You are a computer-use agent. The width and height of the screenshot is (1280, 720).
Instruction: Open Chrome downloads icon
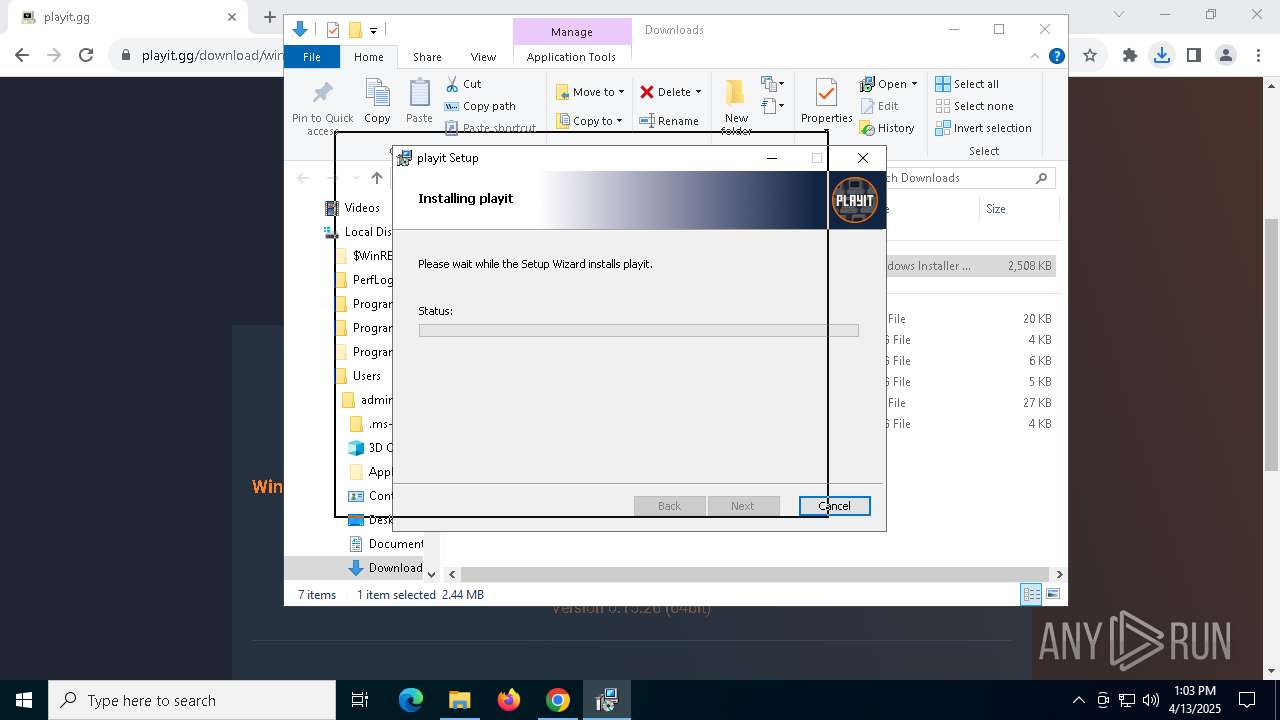coord(1162,56)
